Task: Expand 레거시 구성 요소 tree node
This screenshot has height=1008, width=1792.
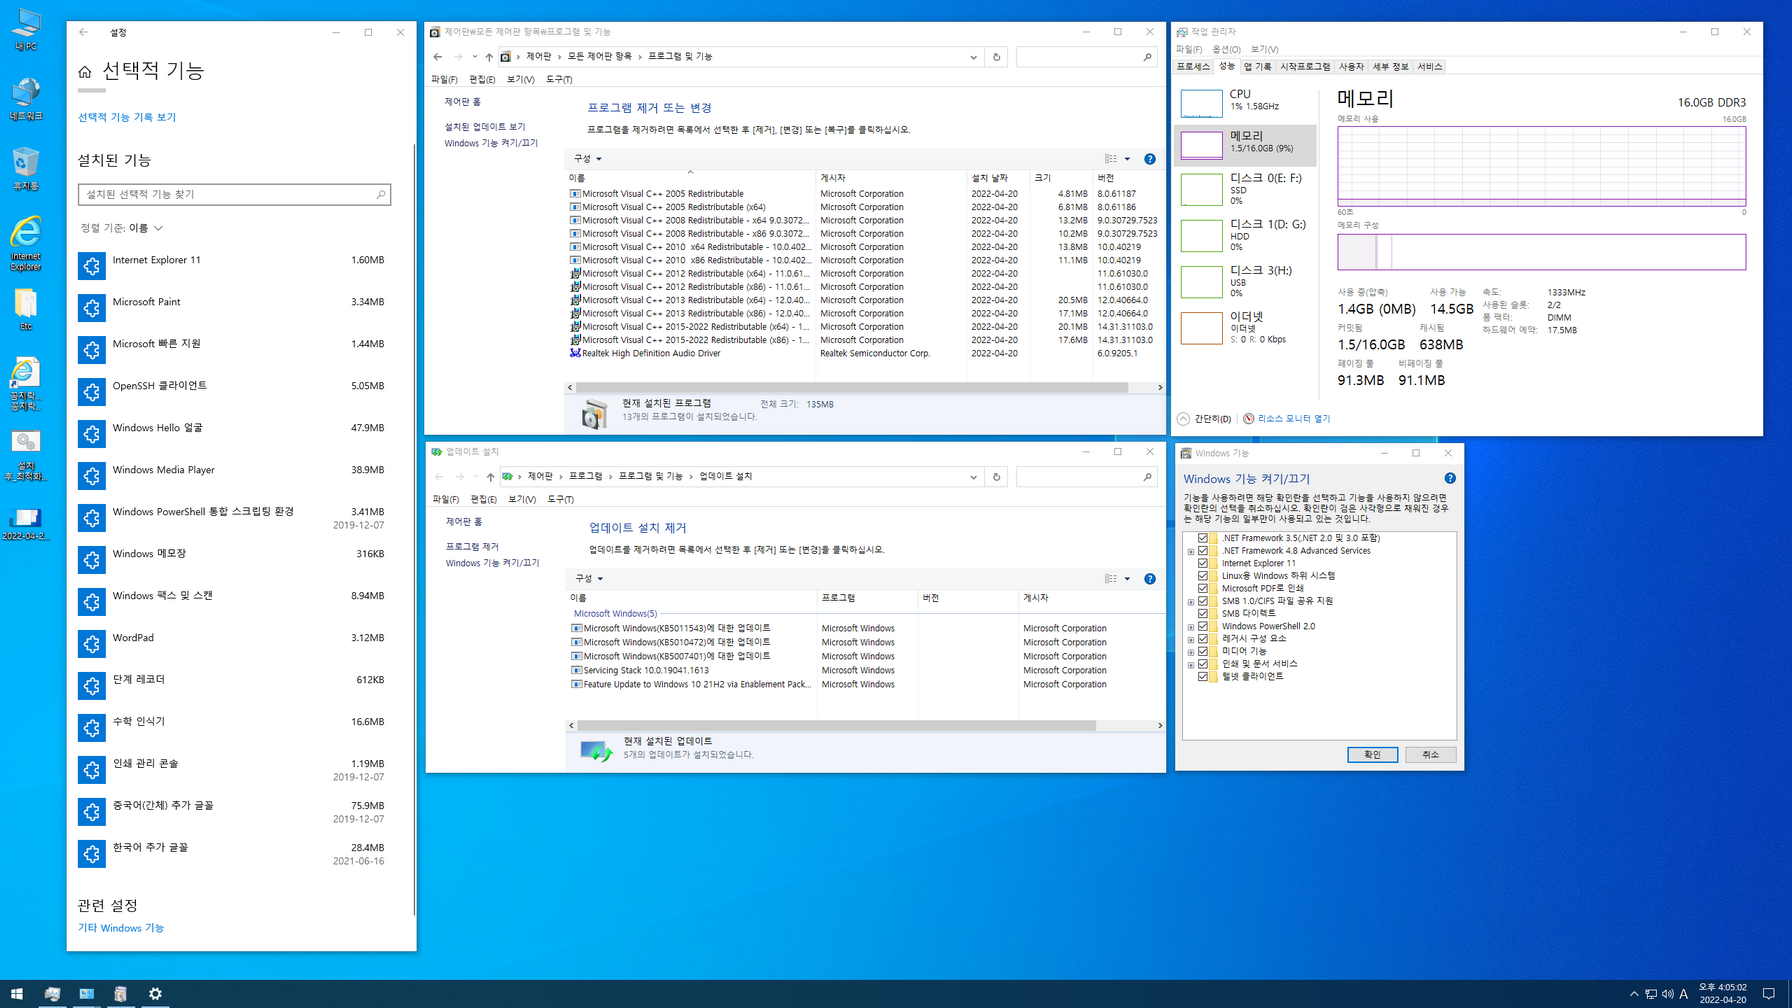Action: [x=1191, y=639]
